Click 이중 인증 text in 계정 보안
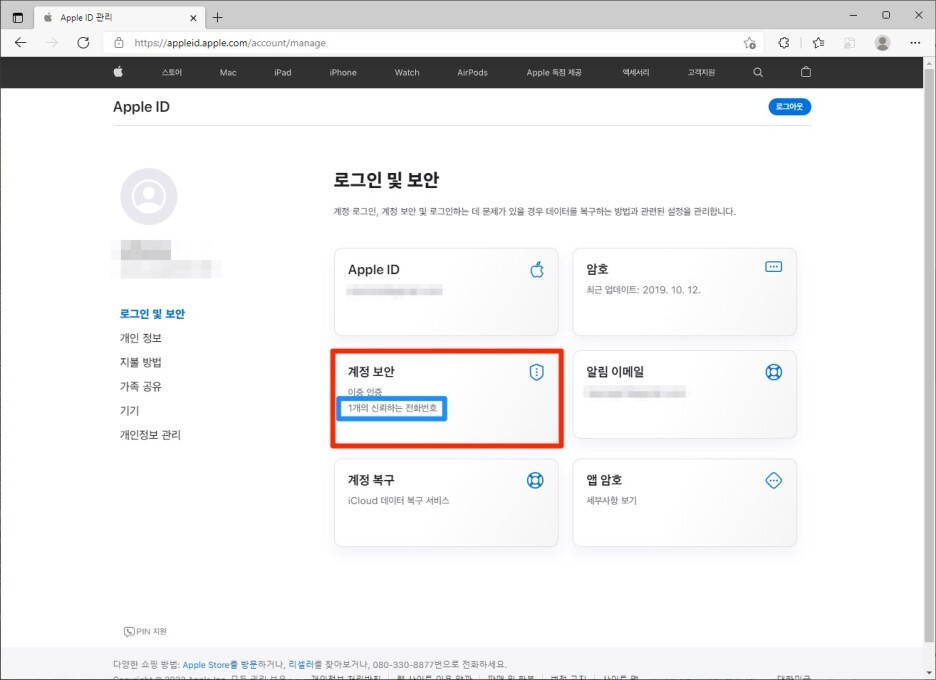This screenshot has width=936, height=680. 365,392
